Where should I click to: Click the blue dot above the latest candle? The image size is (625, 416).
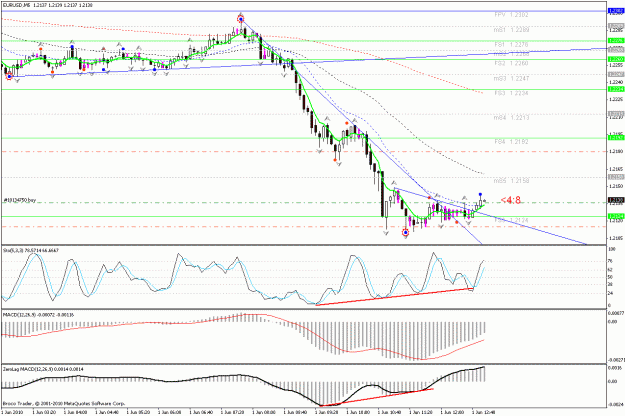click(480, 194)
